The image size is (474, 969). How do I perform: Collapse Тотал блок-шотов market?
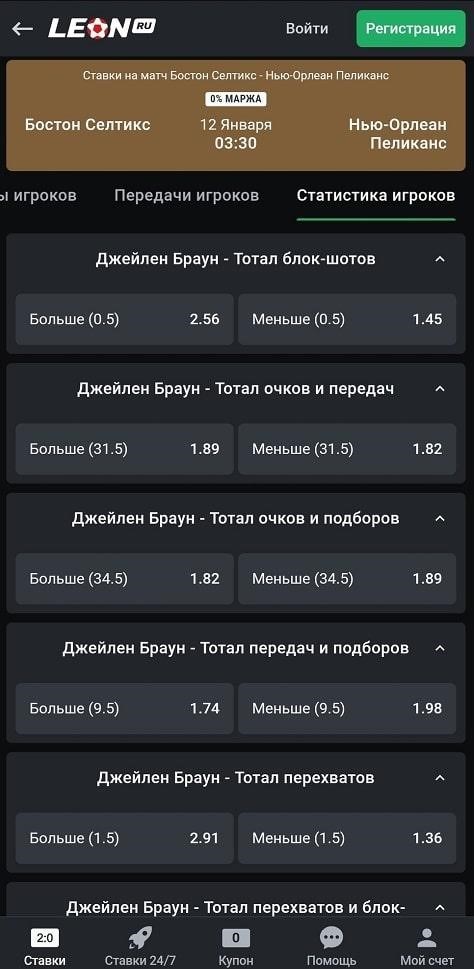(x=440, y=259)
